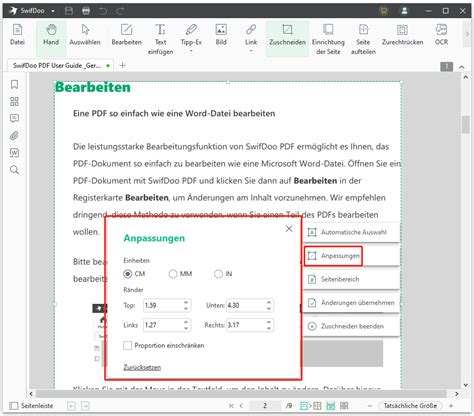The image size is (474, 416).
Task: Open the user account icon
Action: click(x=404, y=11)
